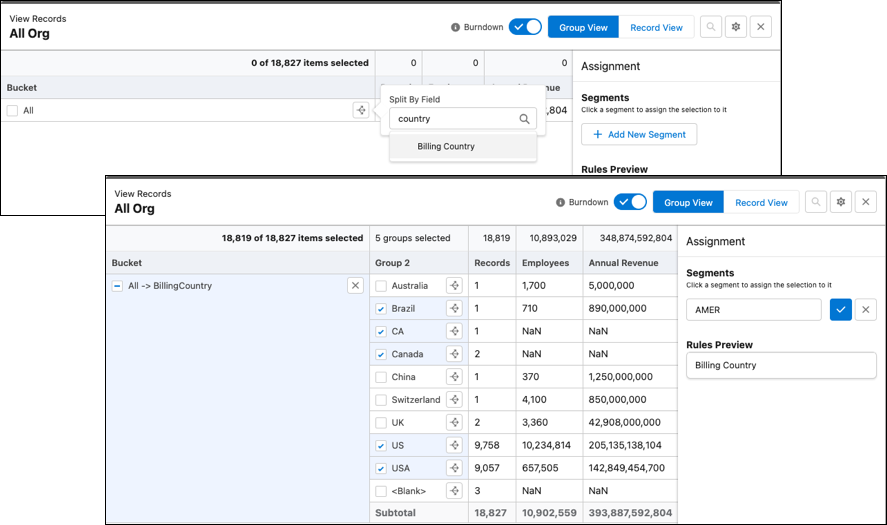Toggle All -> BillingCountry bucket partial checkbox

tap(117, 286)
